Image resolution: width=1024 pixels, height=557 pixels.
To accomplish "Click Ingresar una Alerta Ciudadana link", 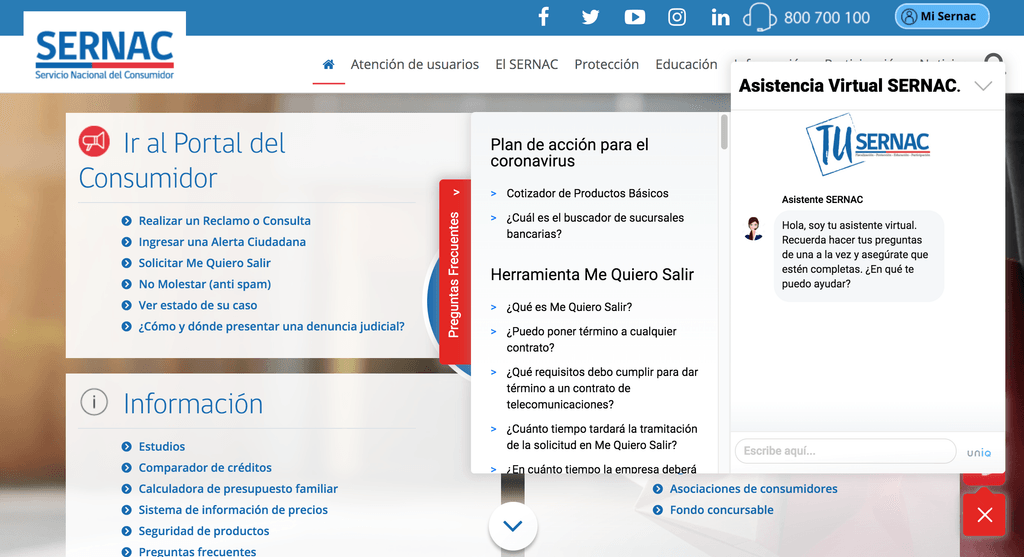I will click(x=222, y=242).
